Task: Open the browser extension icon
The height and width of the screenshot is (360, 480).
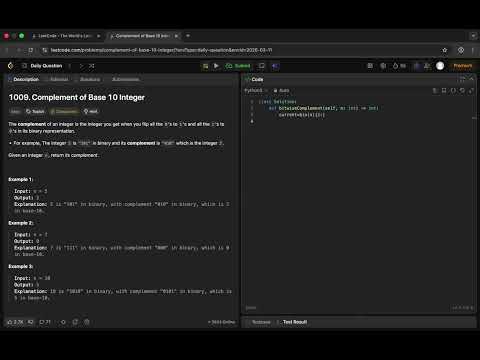Action: click(461, 50)
